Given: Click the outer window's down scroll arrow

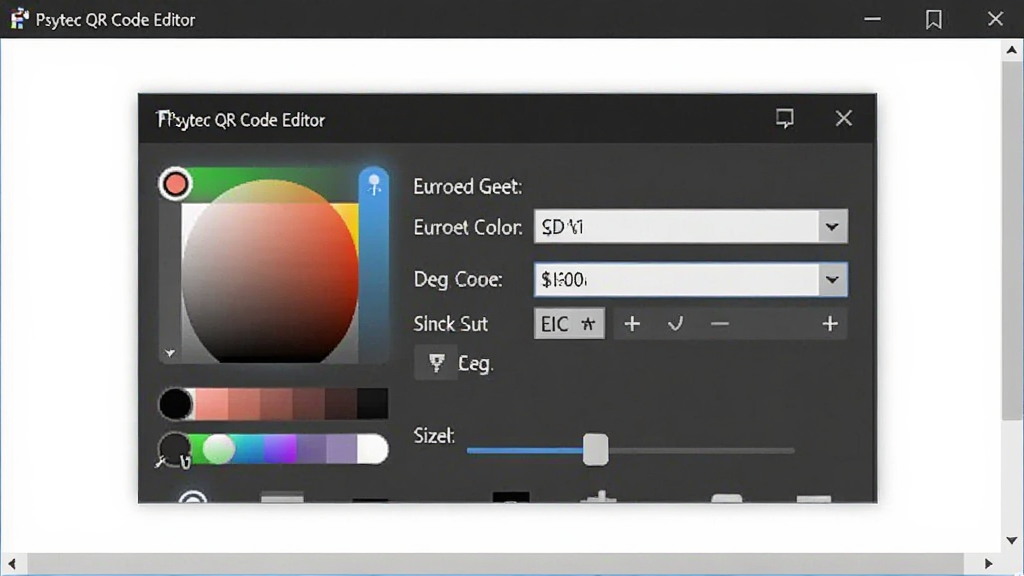Looking at the screenshot, I should click(x=1012, y=541).
